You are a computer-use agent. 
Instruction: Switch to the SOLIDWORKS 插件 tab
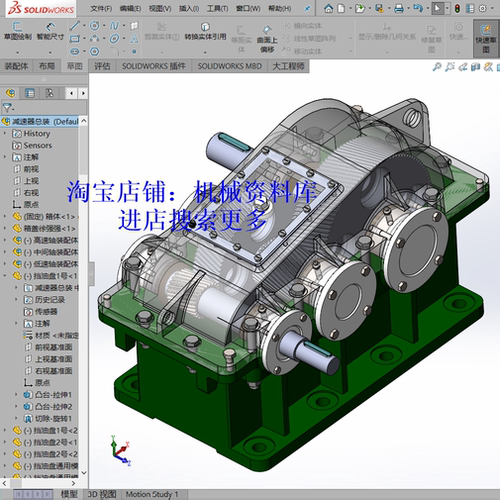click(154, 66)
